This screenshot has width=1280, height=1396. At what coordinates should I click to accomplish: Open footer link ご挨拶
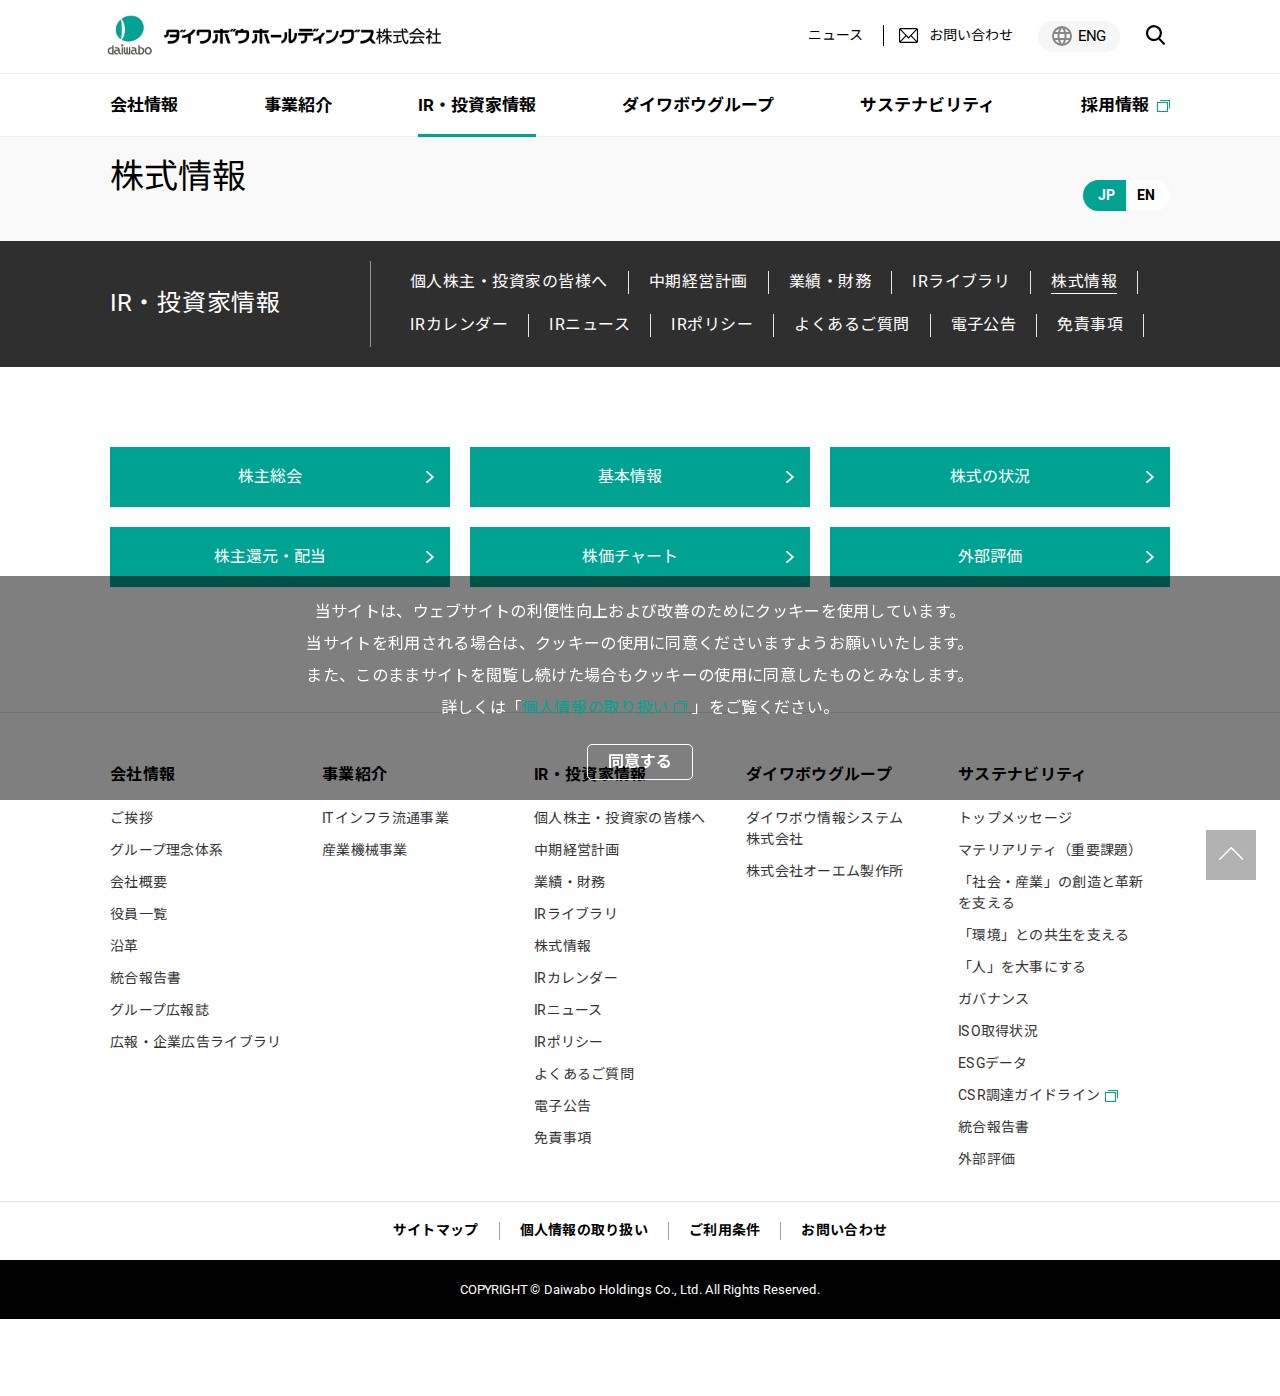click(132, 818)
